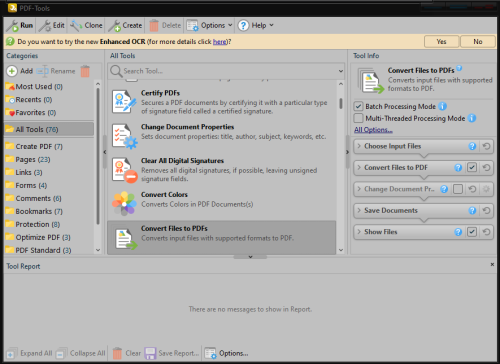Follow the 'here' details link
Screen dimensions: 500x364
click(219, 42)
